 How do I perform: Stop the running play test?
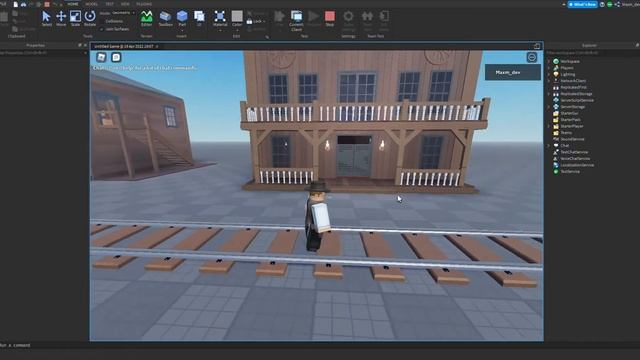[x=330, y=18]
